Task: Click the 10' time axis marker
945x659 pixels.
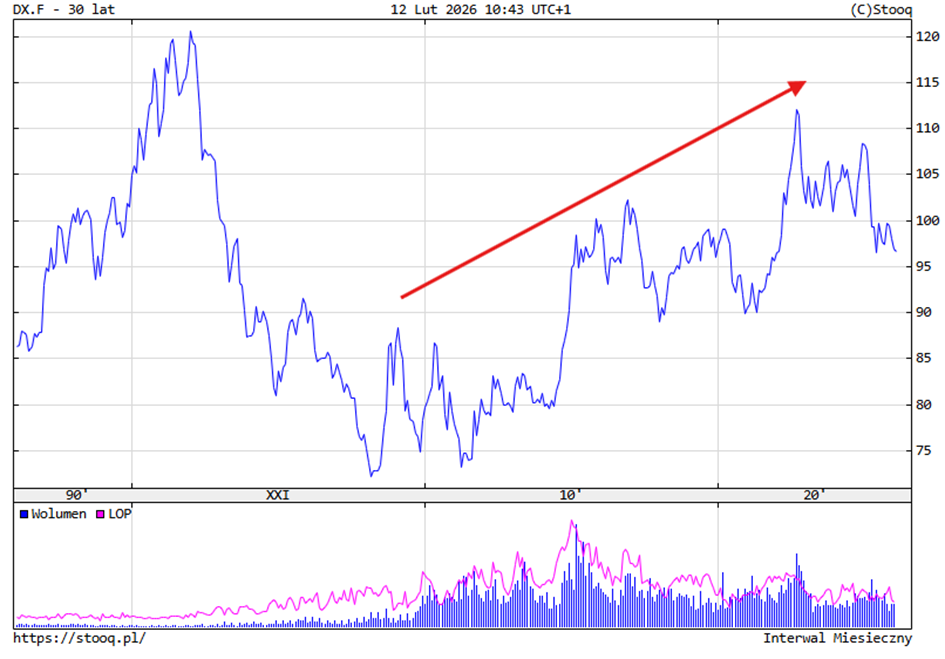Action: 570,495
